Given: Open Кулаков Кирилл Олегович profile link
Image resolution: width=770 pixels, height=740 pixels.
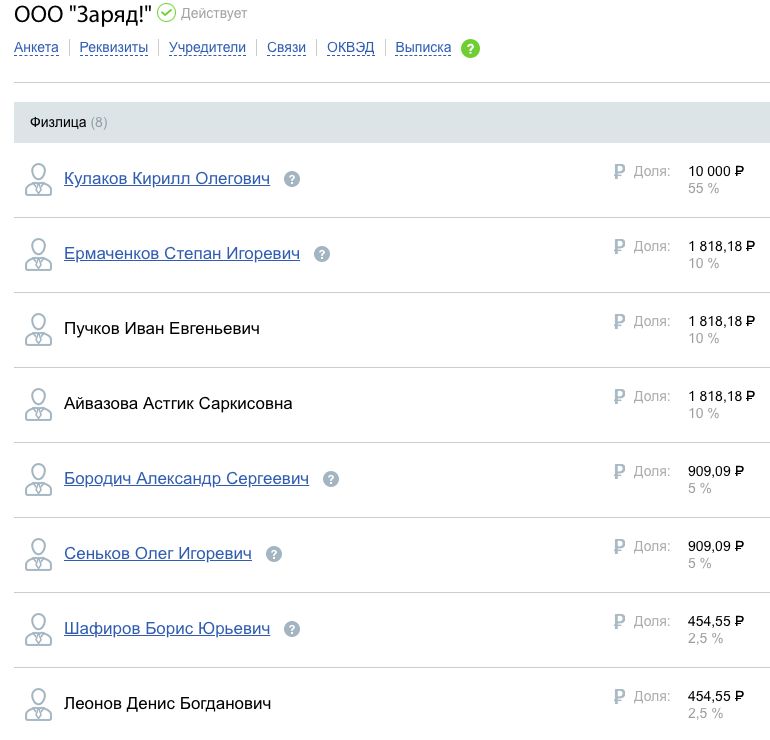Looking at the screenshot, I should click(167, 179).
